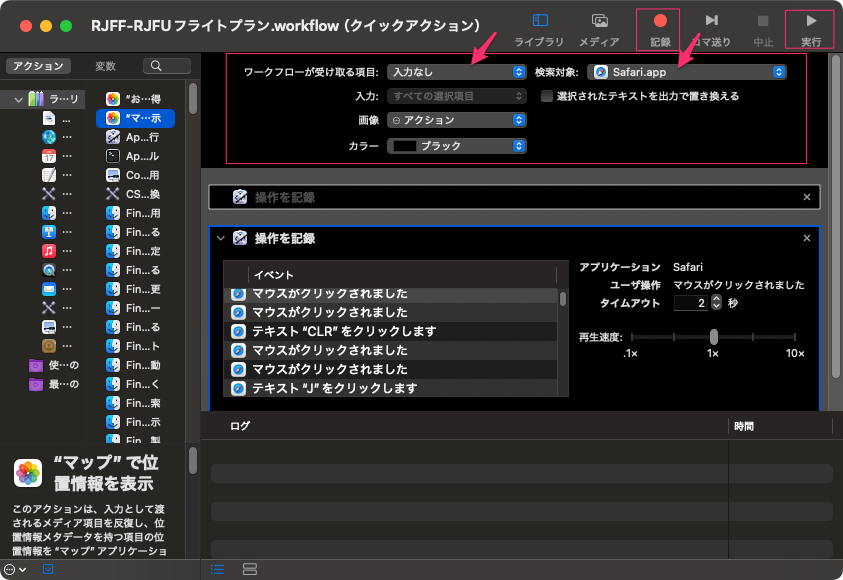
Task: Click the Record (記録) button in toolbar
Action: pos(659,27)
